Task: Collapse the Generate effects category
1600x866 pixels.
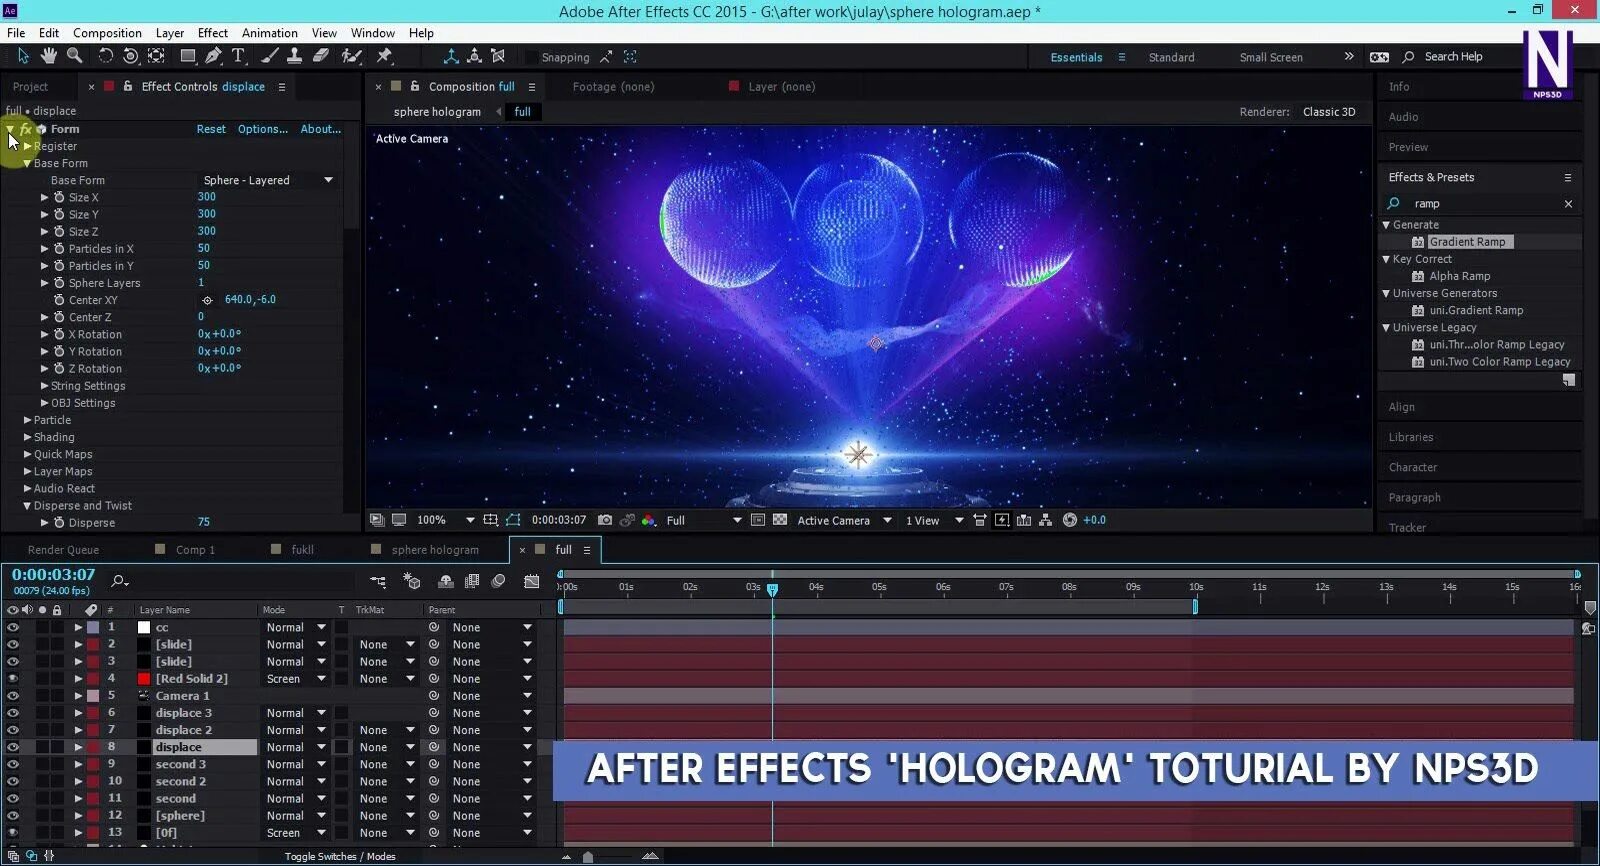Action: point(1386,225)
